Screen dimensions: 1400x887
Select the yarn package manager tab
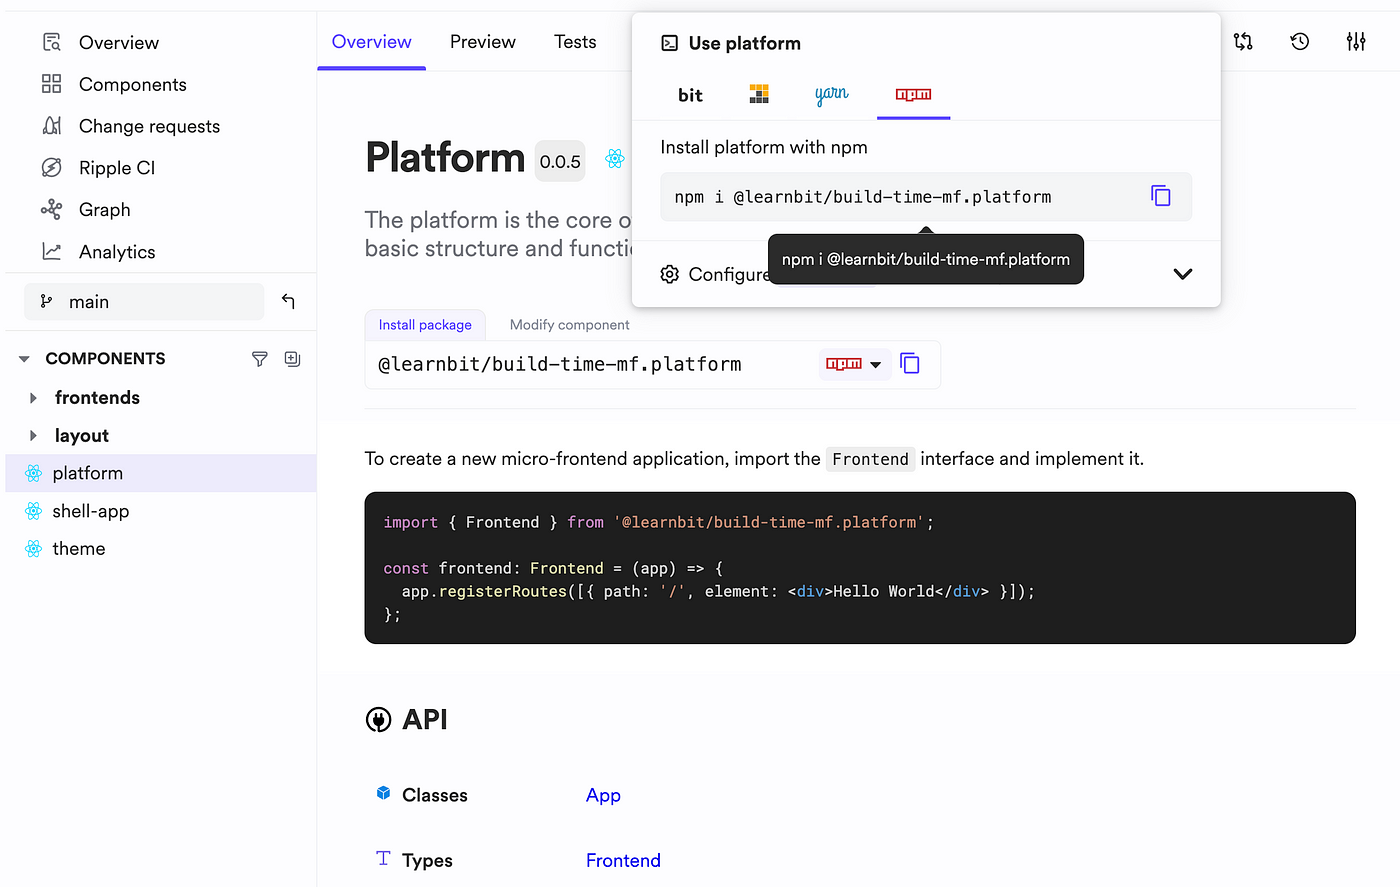[x=831, y=94]
